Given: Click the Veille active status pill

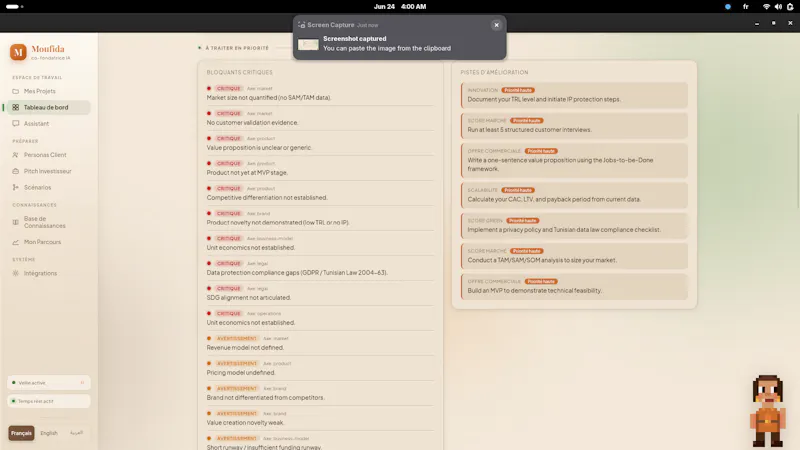Looking at the screenshot, I should tap(49, 383).
